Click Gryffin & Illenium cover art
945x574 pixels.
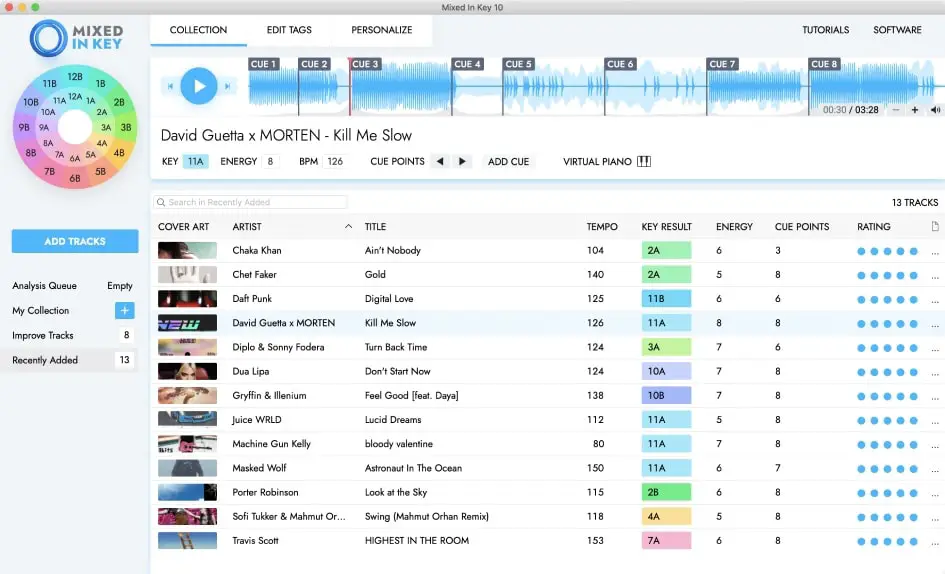187,396
